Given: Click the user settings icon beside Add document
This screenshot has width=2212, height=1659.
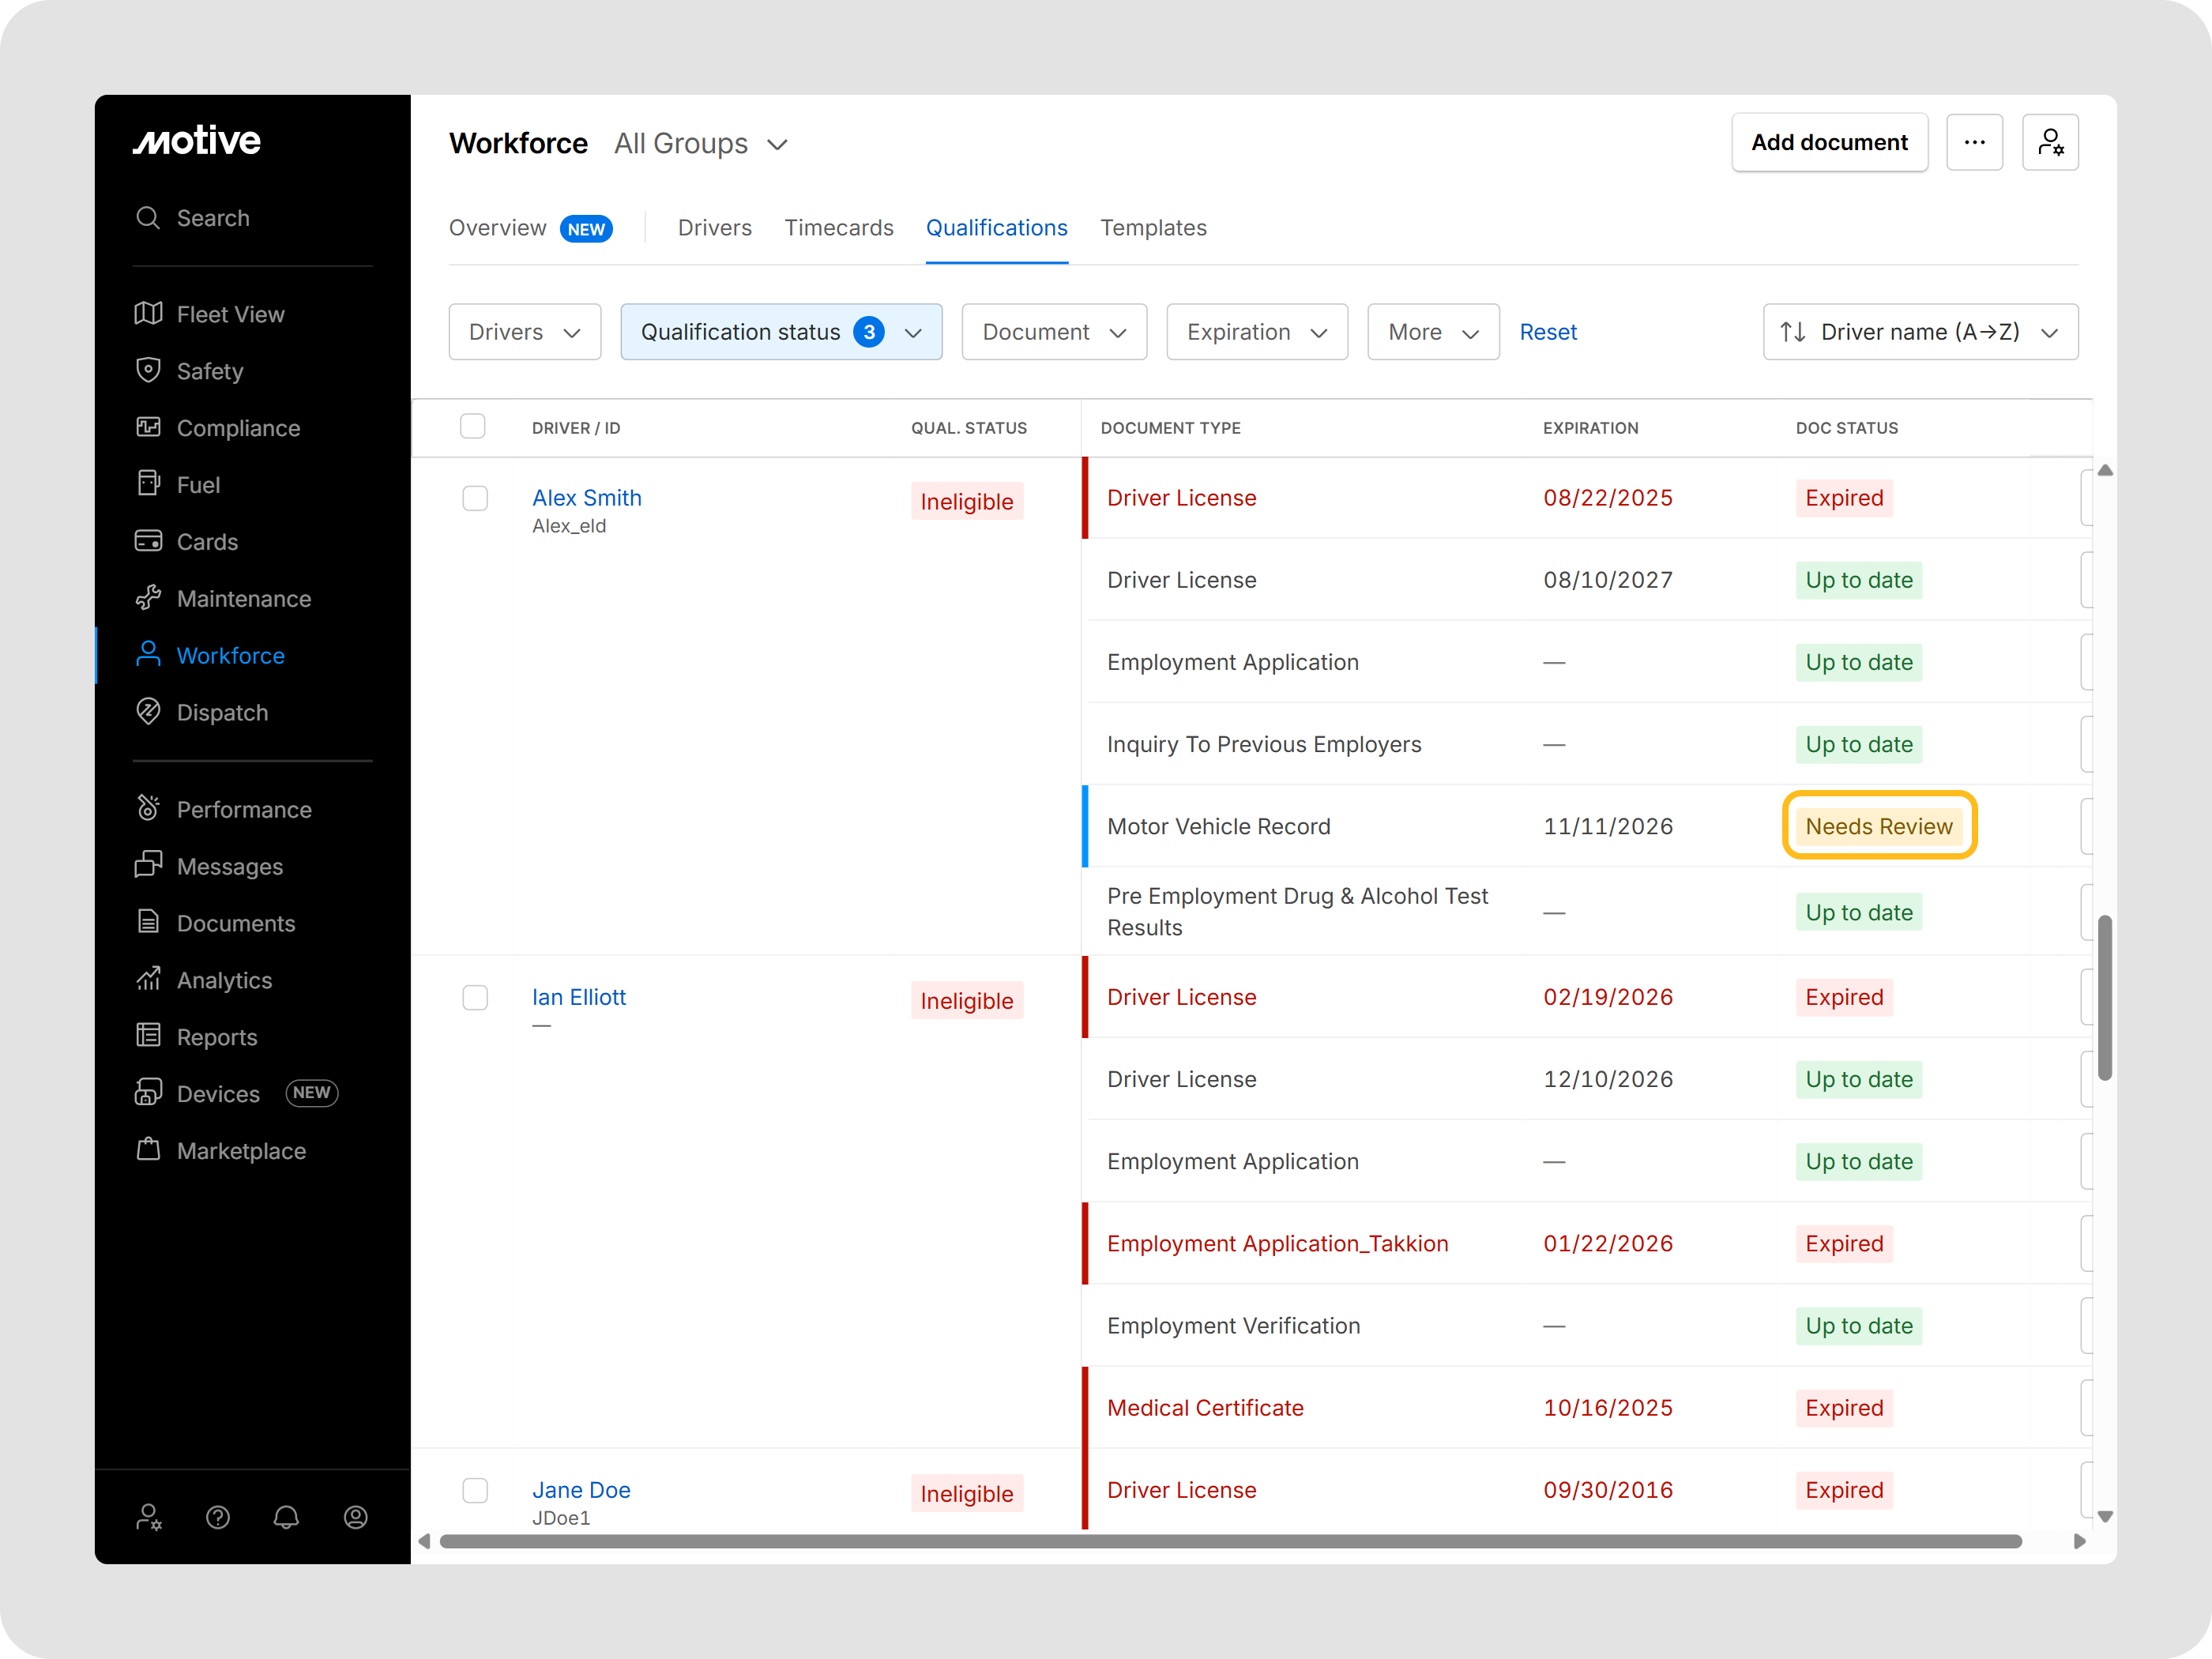Looking at the screenshot, I should (2049, 143).
